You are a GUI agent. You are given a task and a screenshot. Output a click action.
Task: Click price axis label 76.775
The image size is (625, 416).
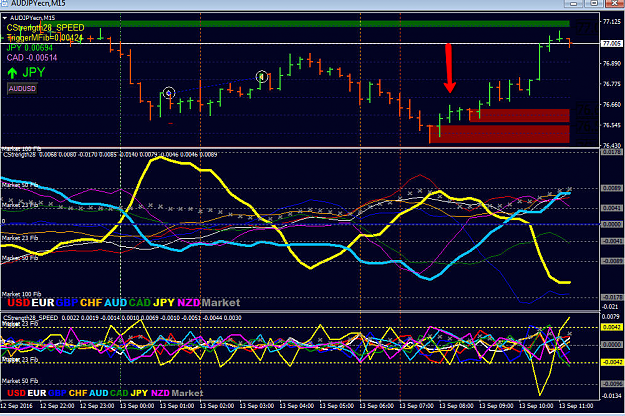pyautogui.click(x=612, y=84)
